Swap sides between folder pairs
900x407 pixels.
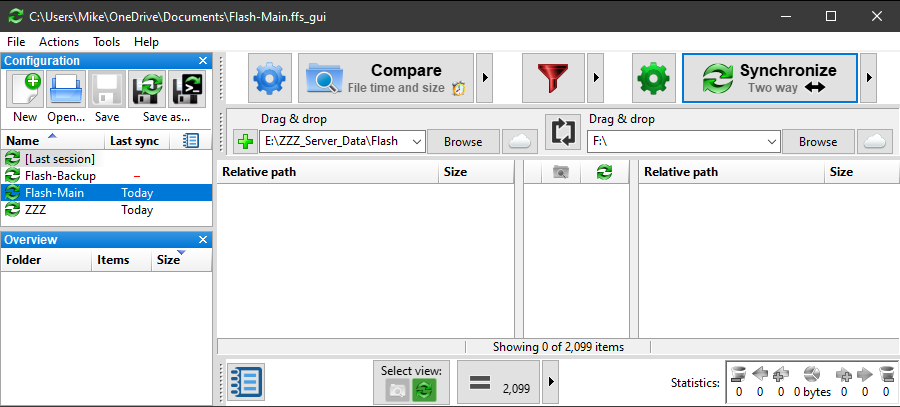pos(563,131)
